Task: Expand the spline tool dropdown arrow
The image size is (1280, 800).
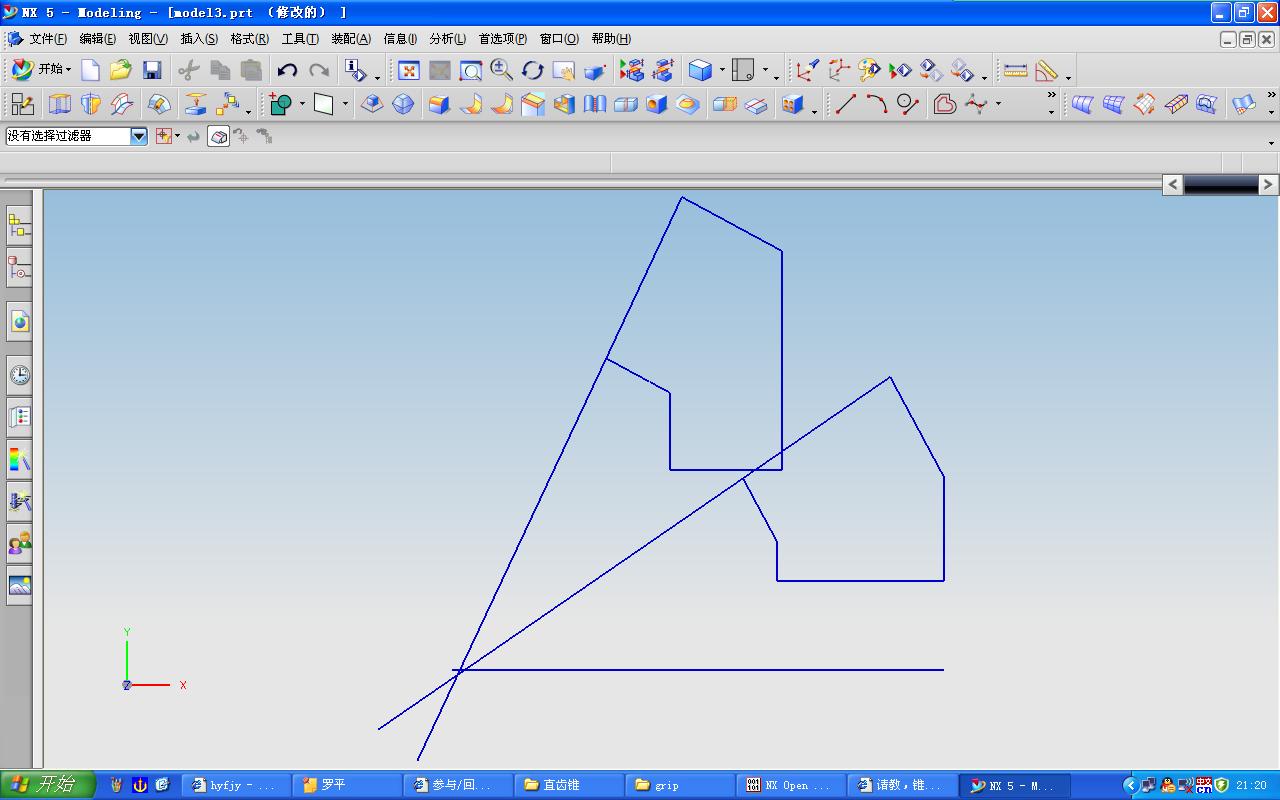Action: tap(998, 104)
